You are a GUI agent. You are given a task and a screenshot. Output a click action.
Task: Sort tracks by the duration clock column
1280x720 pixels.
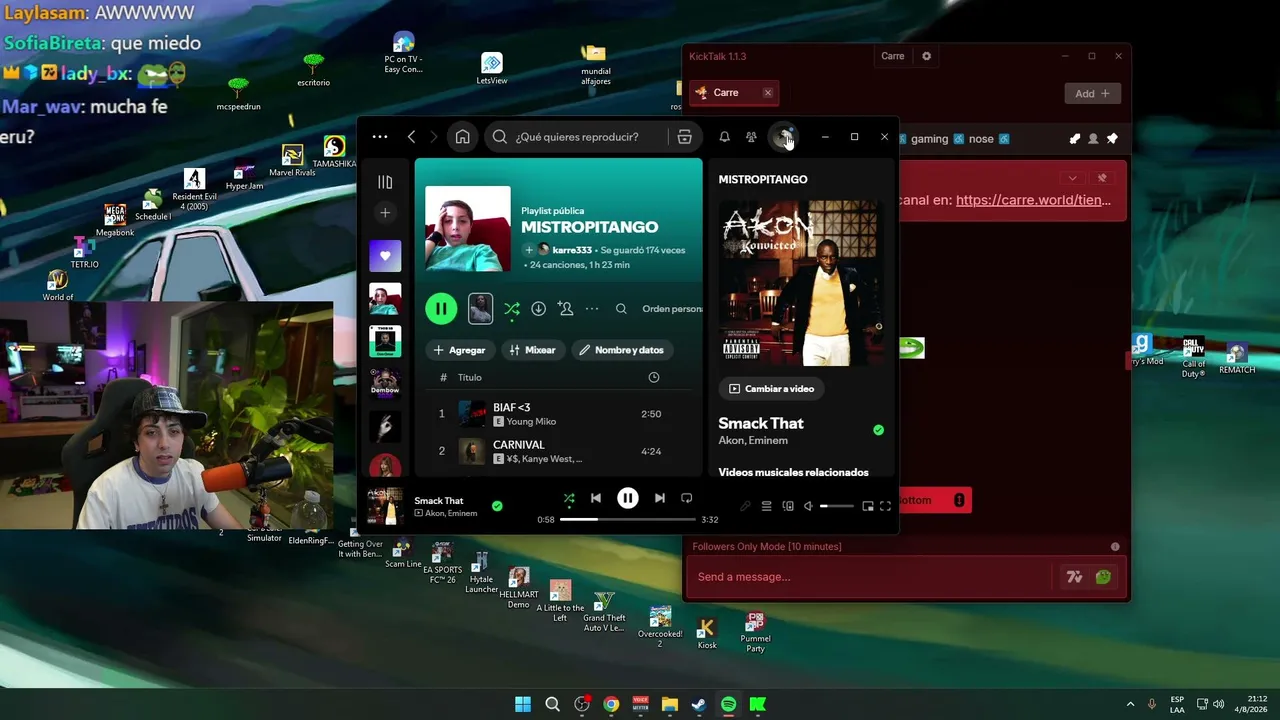coord(654,377)
